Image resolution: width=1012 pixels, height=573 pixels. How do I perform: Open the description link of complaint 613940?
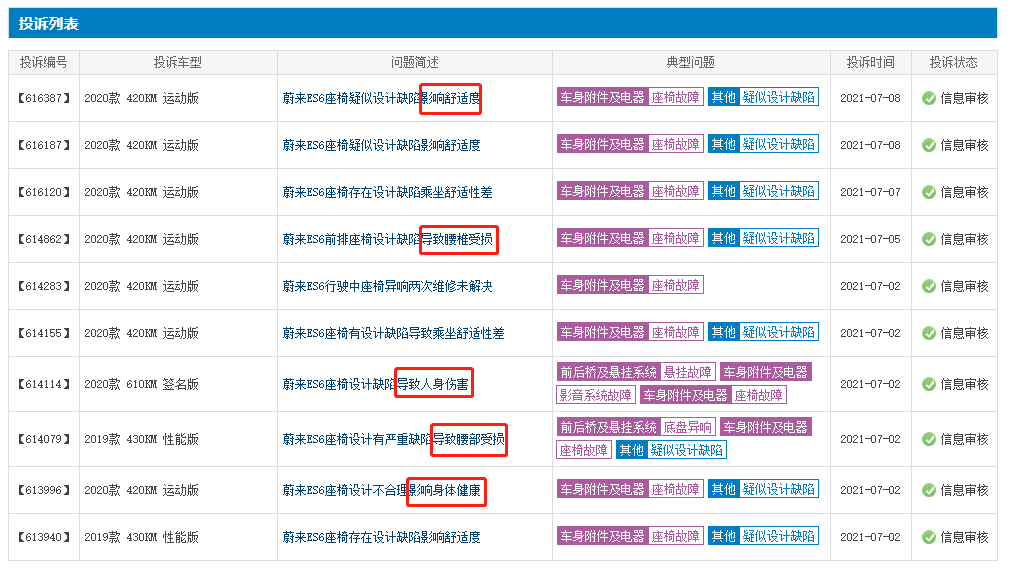click(x=381, y=537)
